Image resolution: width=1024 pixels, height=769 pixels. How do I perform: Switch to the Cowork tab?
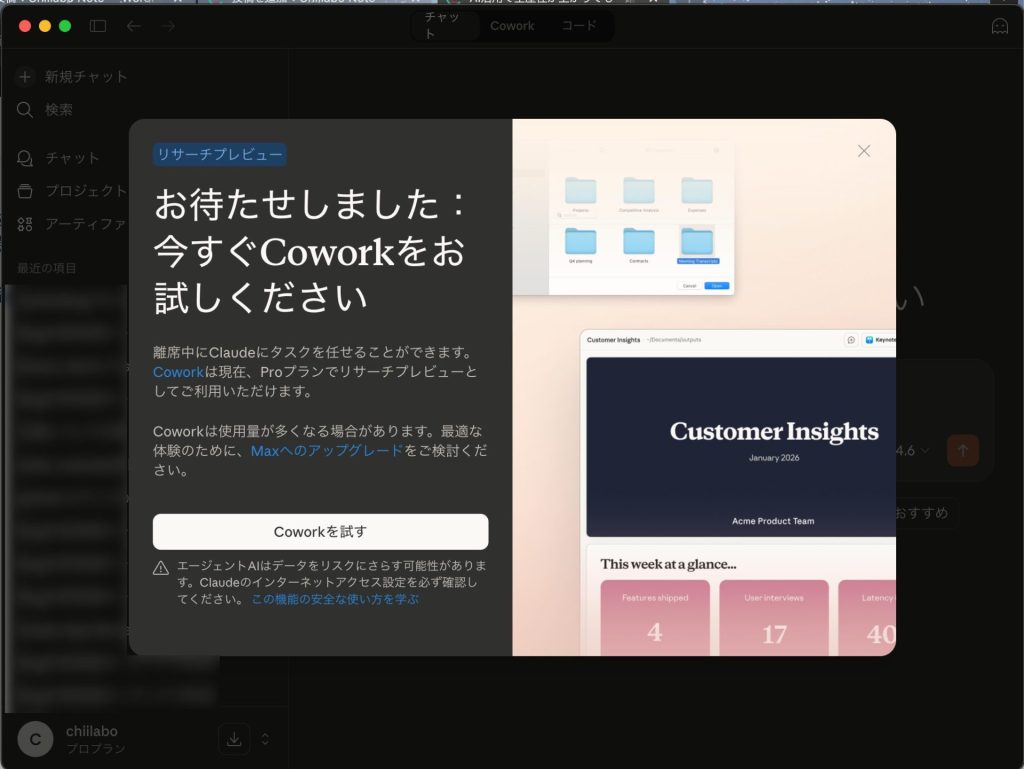(x=512, y=26)
